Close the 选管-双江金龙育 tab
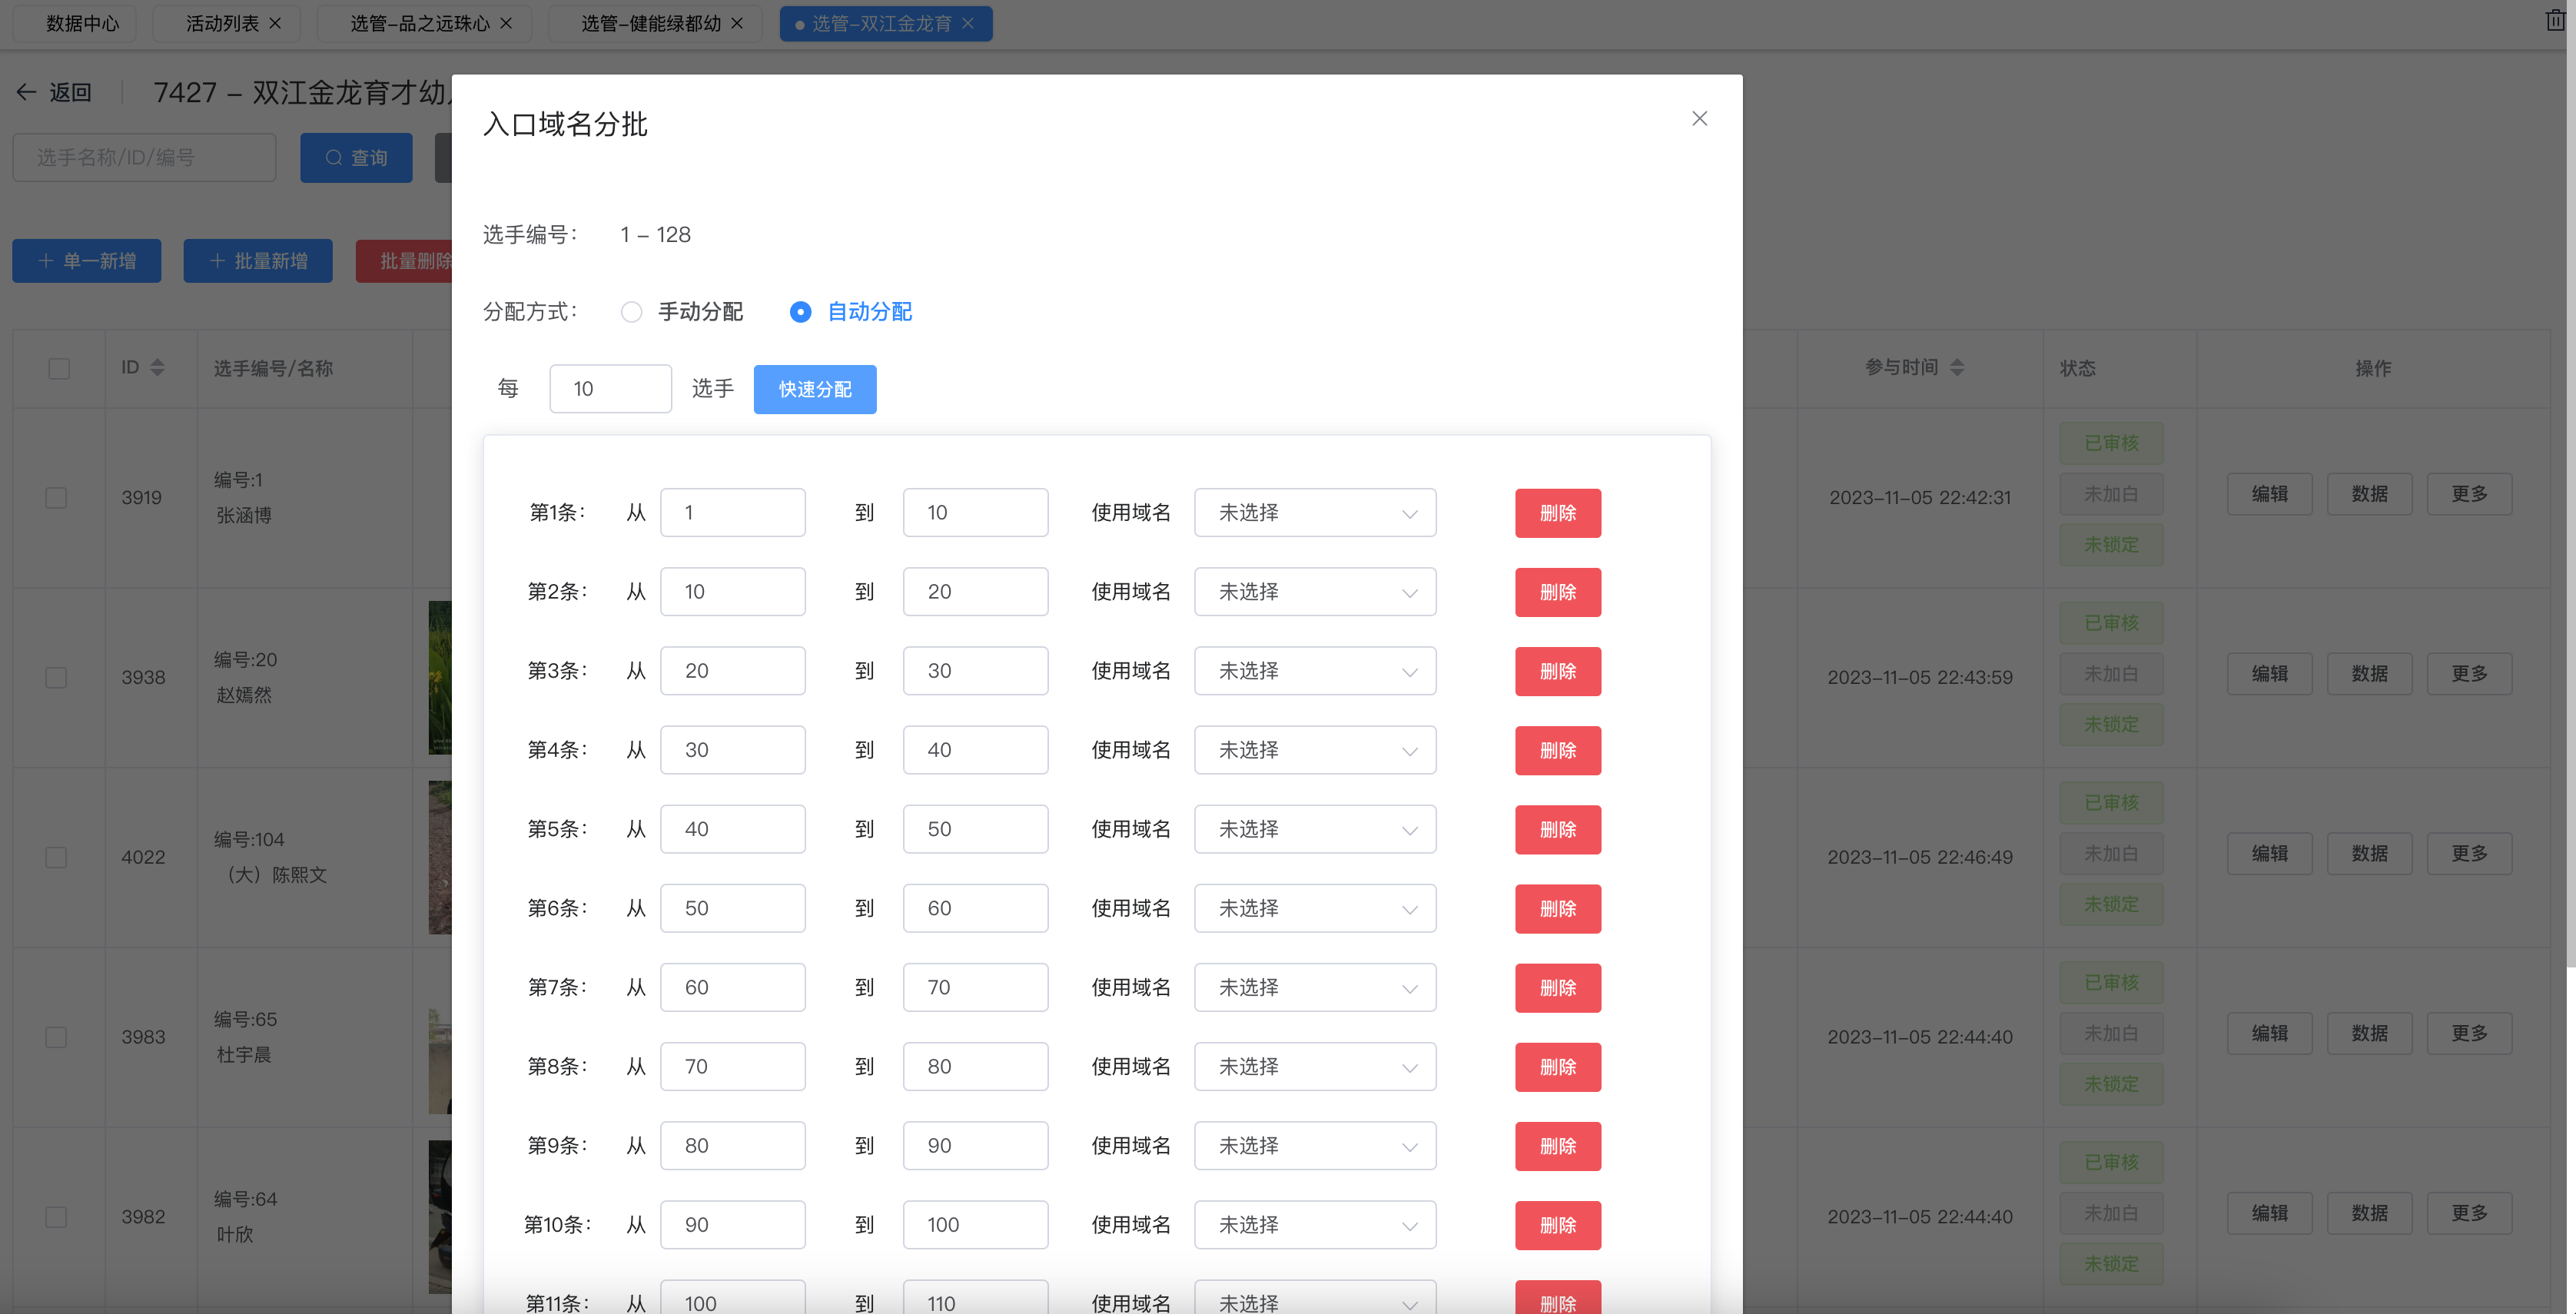The image size is (2576, 1314). [x=967, y=23]
